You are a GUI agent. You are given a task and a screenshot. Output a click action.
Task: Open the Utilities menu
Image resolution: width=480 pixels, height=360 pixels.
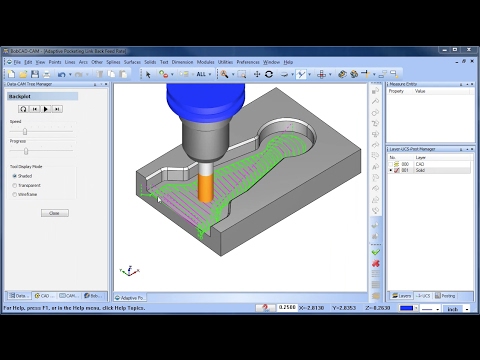point(225,62)
